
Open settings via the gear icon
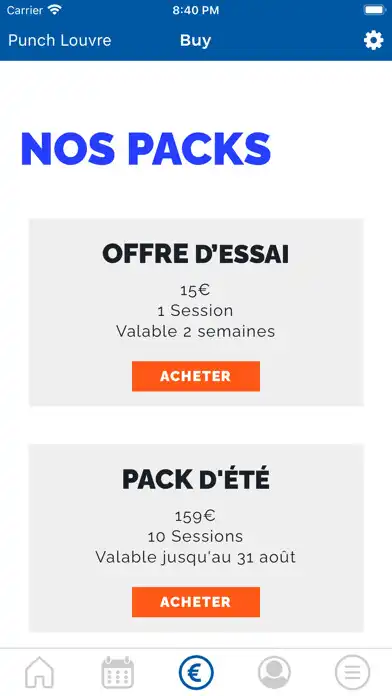[x=373, y=40]
